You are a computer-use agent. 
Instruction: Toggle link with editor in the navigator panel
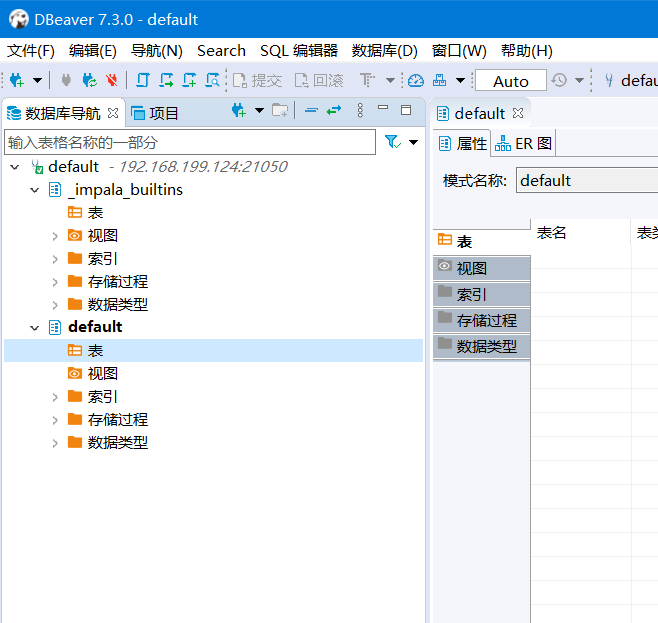[334, 111]
